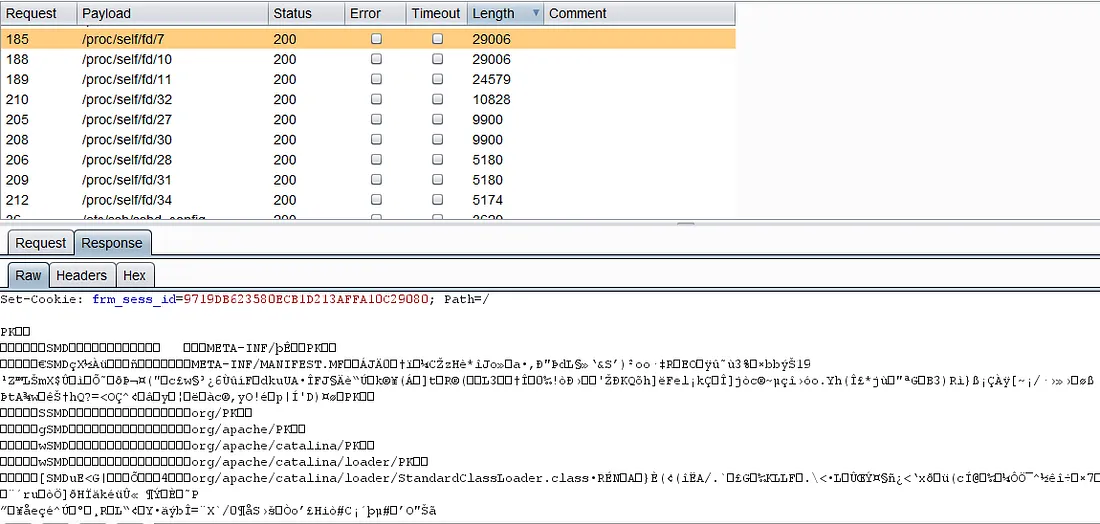Tick the Error checkbox for request 185
Image resolution: width=1100 pixels, height=524 pixels.
(376, 39)
